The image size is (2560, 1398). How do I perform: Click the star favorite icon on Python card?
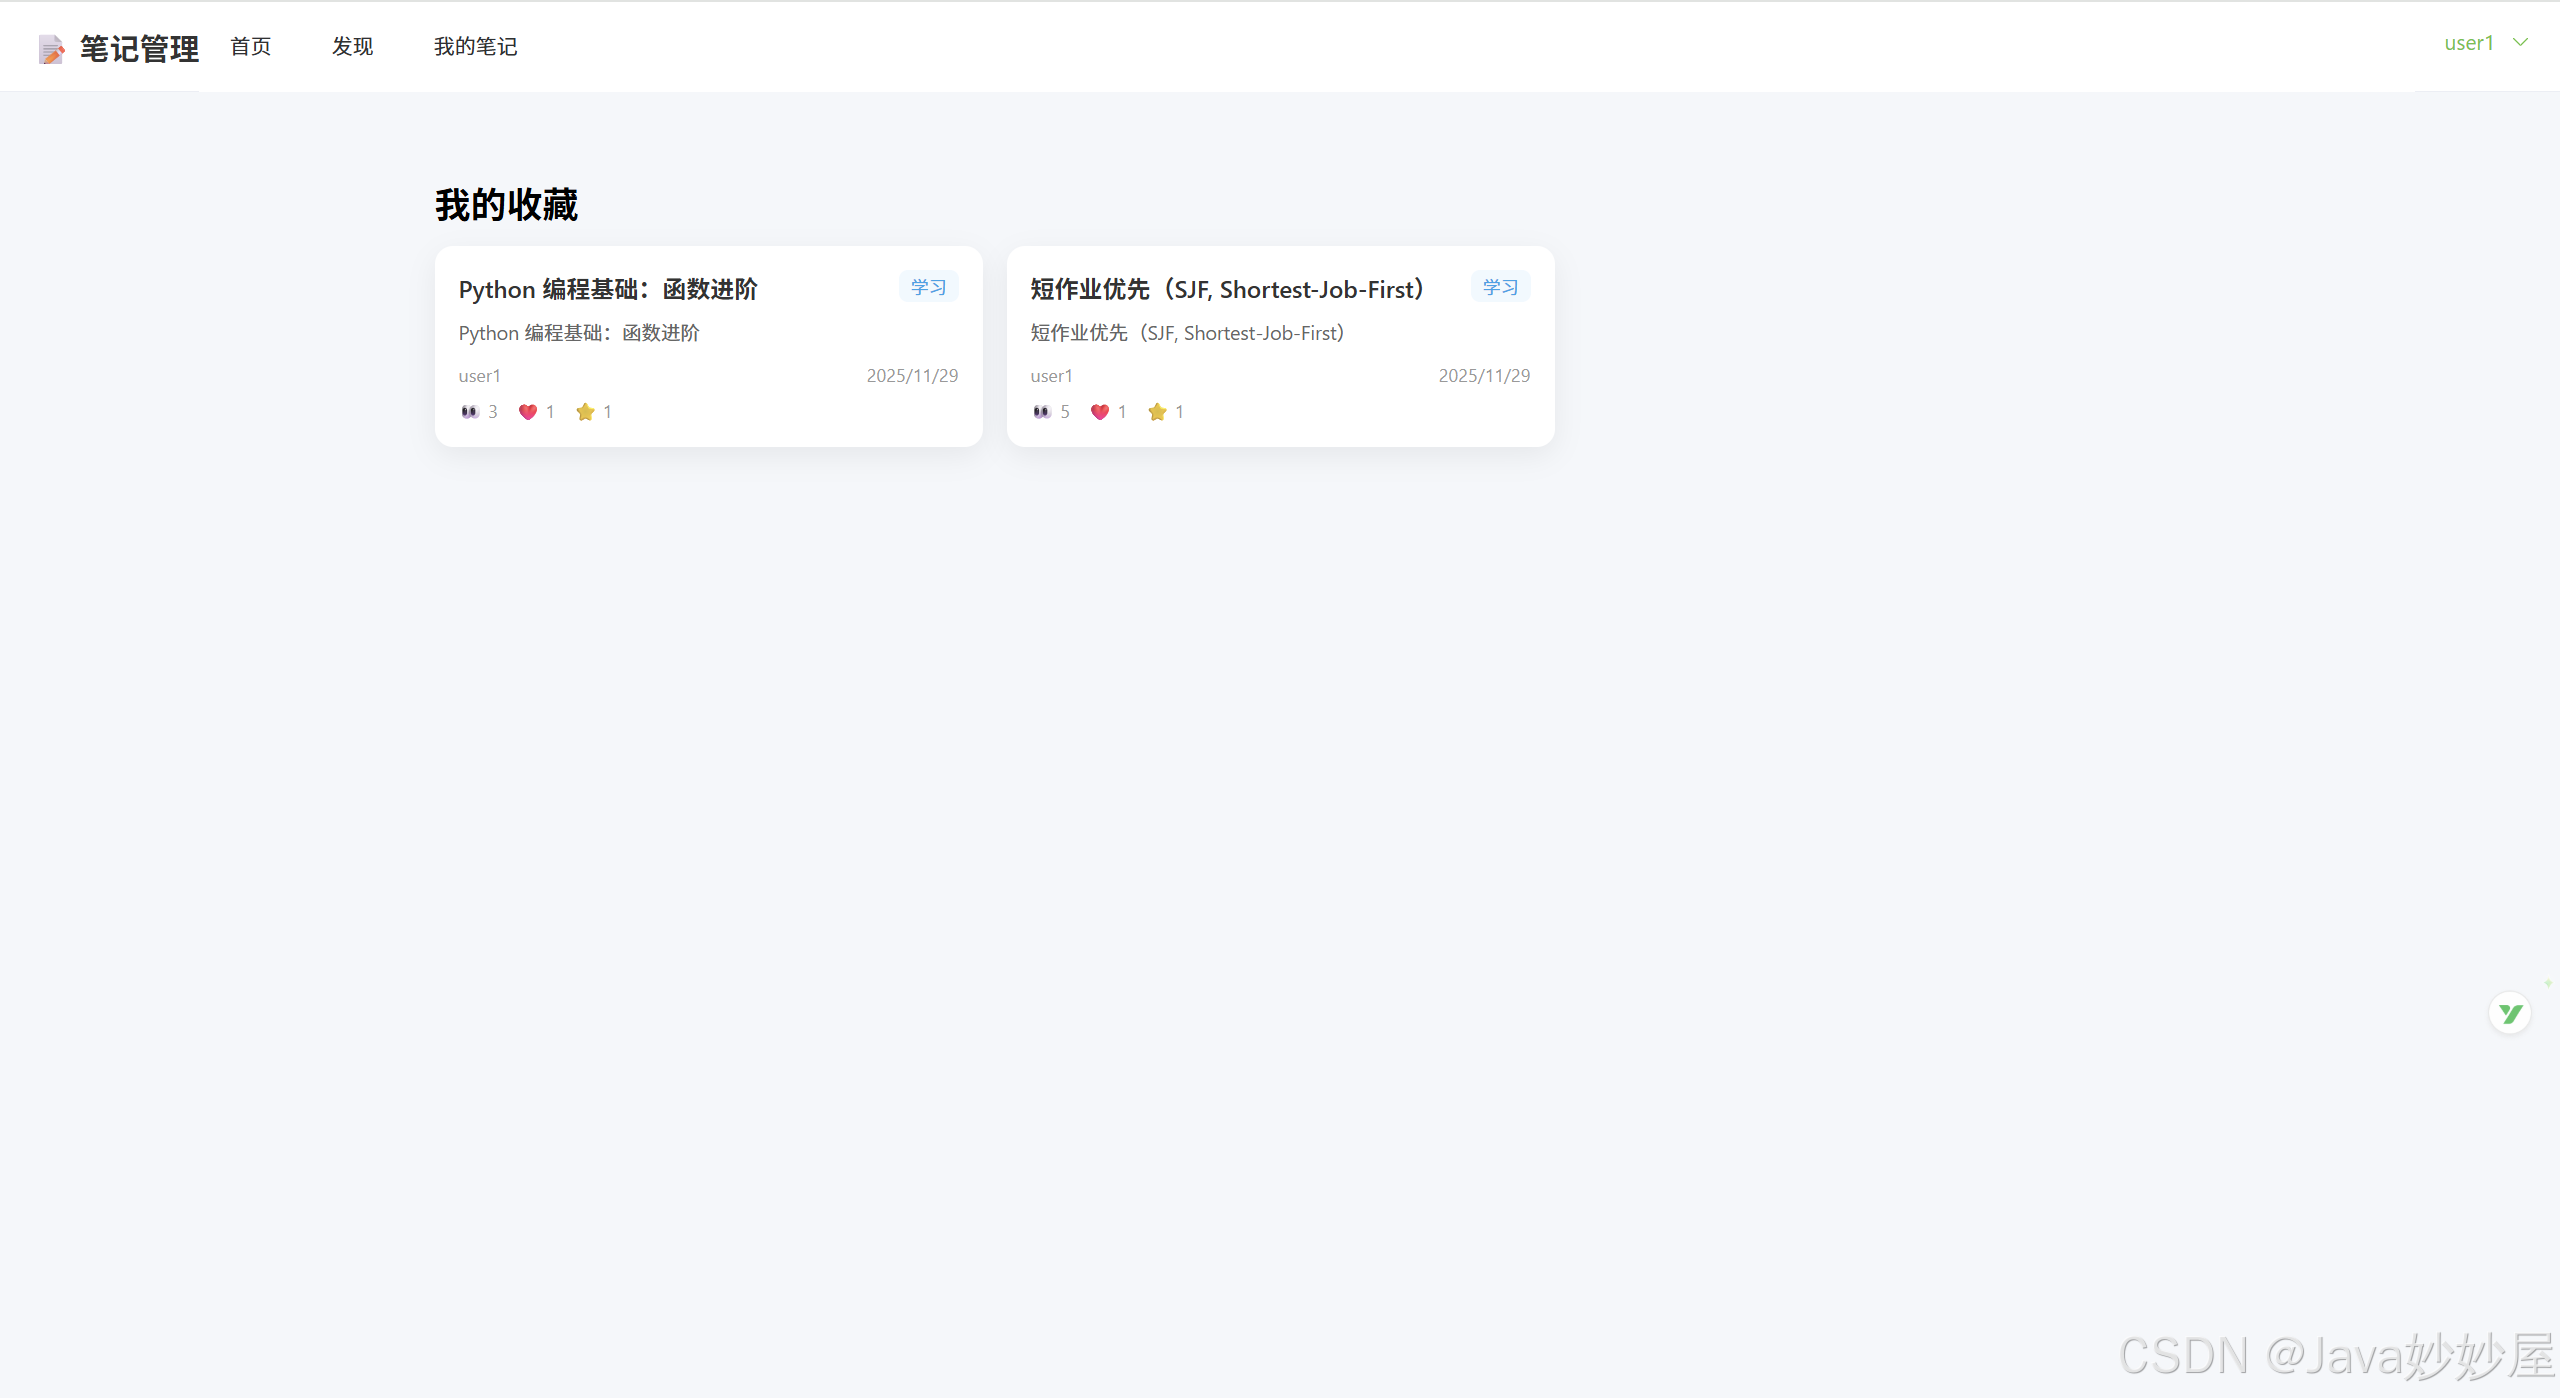[x=586, y=412]
